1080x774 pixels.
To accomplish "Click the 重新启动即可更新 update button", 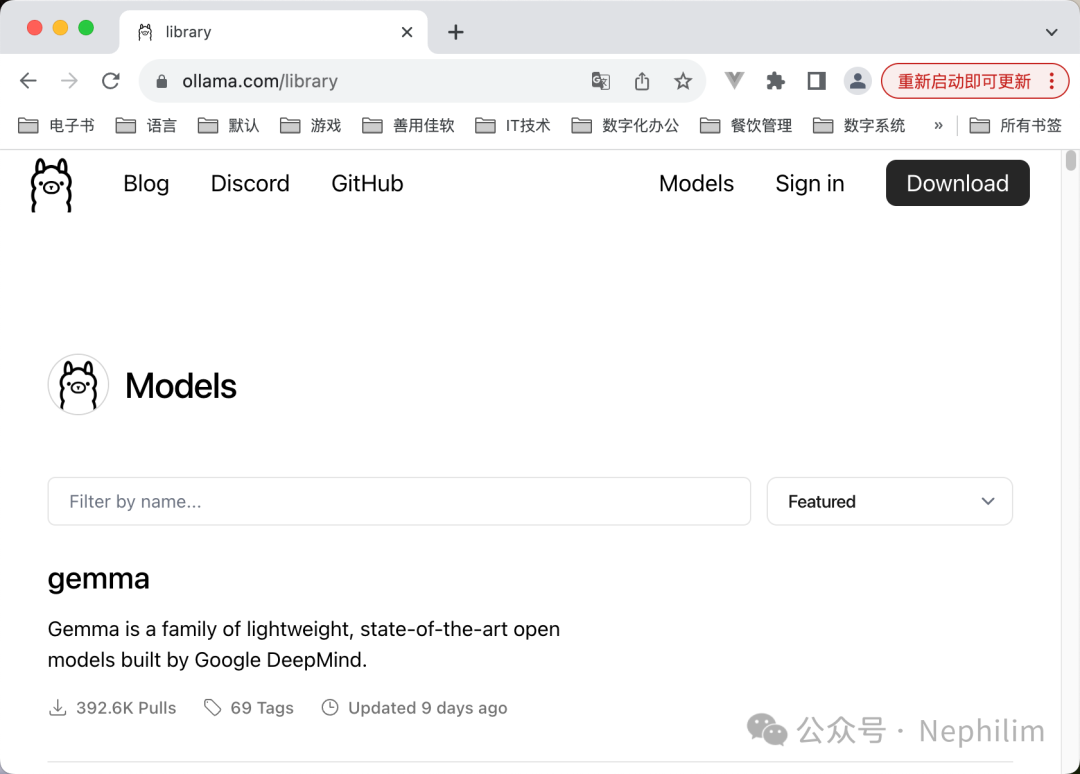I will (x=964, y=81).
